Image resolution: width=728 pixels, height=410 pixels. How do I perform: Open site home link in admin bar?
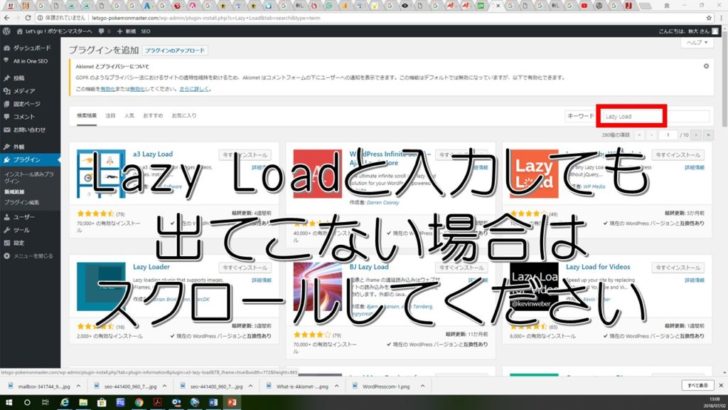[x=54, y=31]
